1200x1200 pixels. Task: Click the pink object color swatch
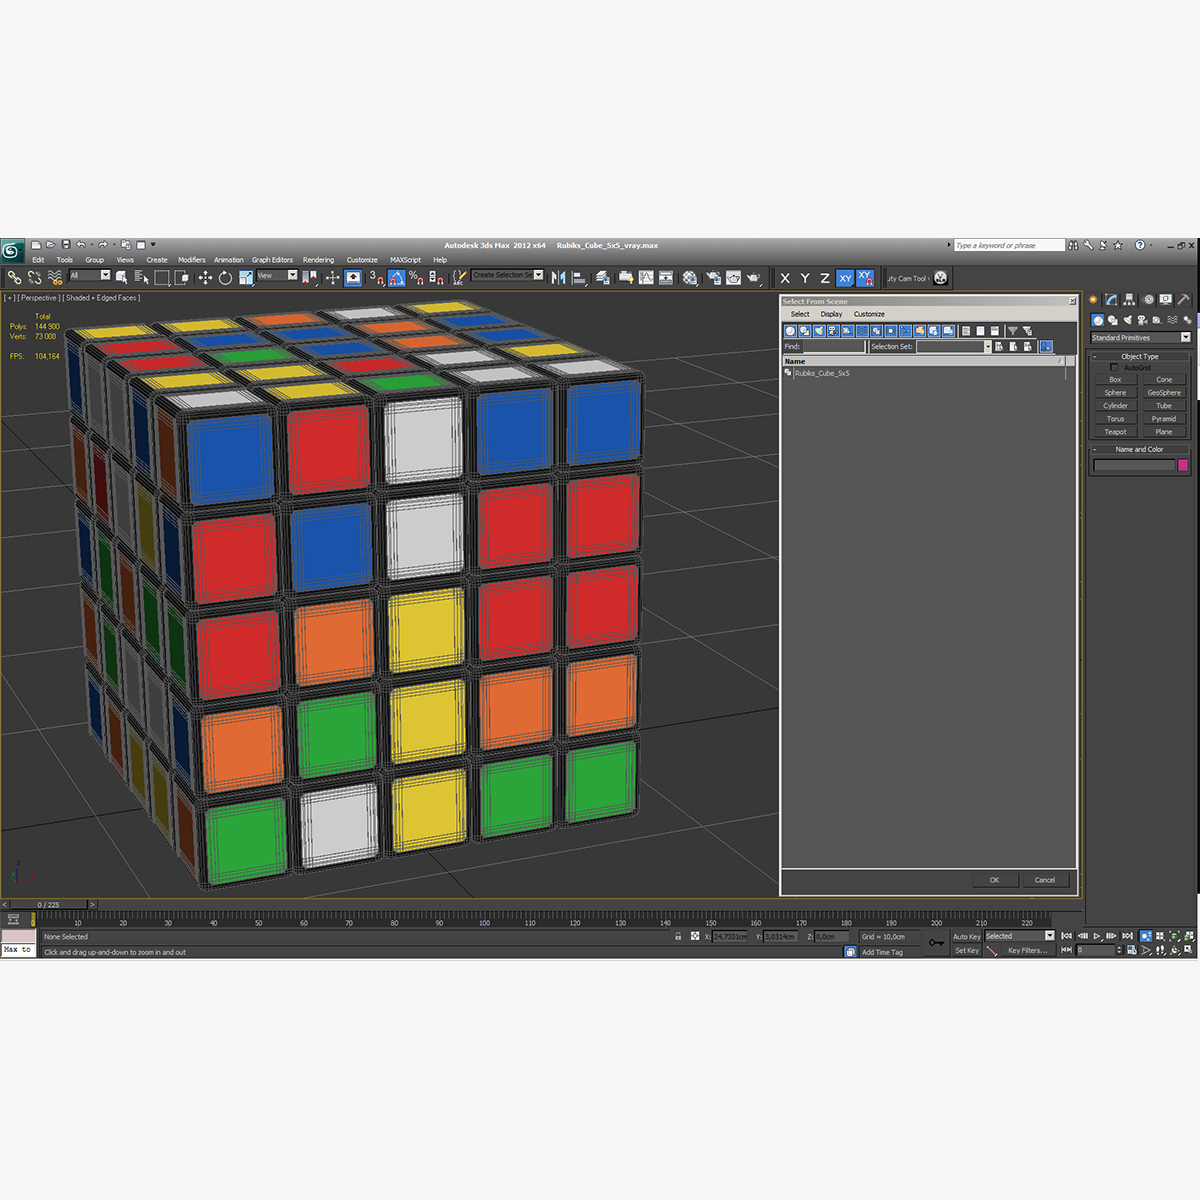point(1183,465)
